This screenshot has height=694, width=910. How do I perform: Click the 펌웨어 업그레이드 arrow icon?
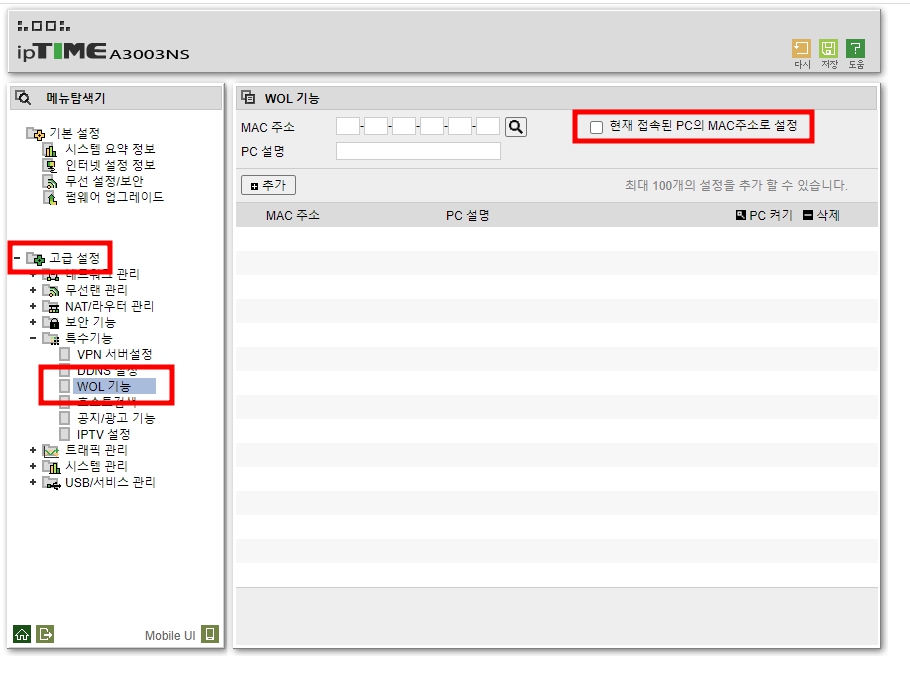[50, 198]
